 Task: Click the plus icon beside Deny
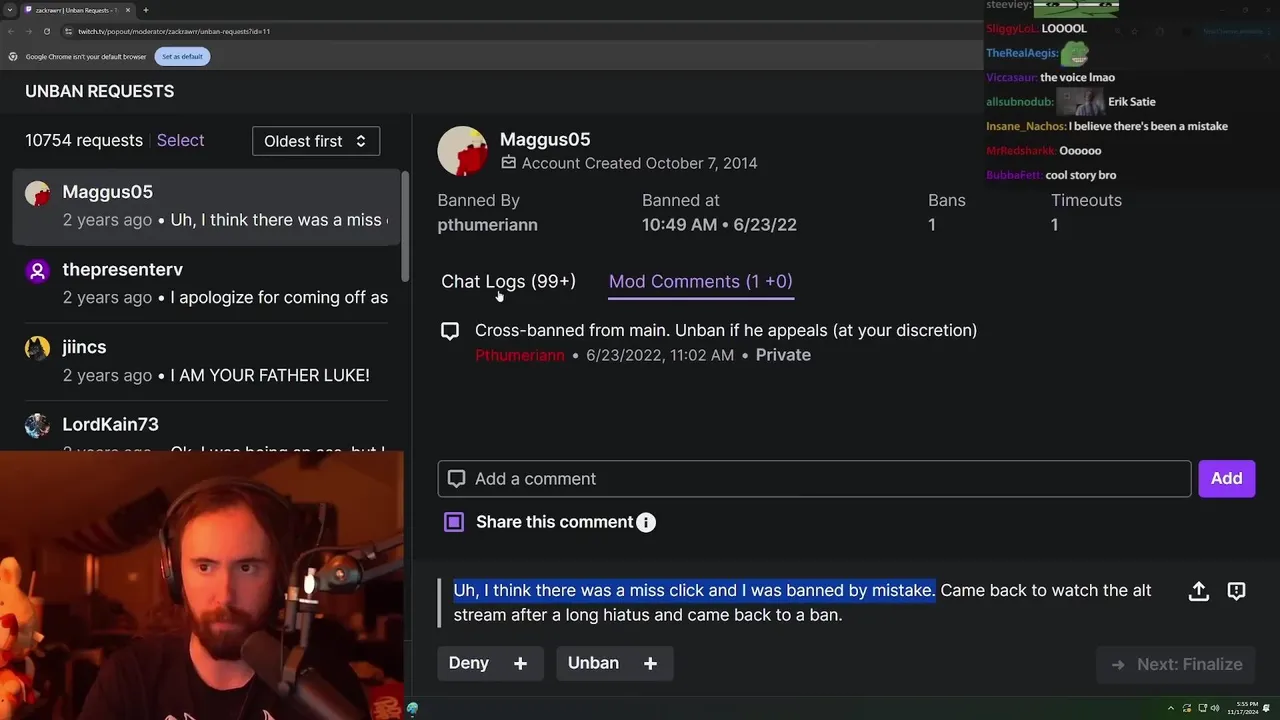coord(520,663)
